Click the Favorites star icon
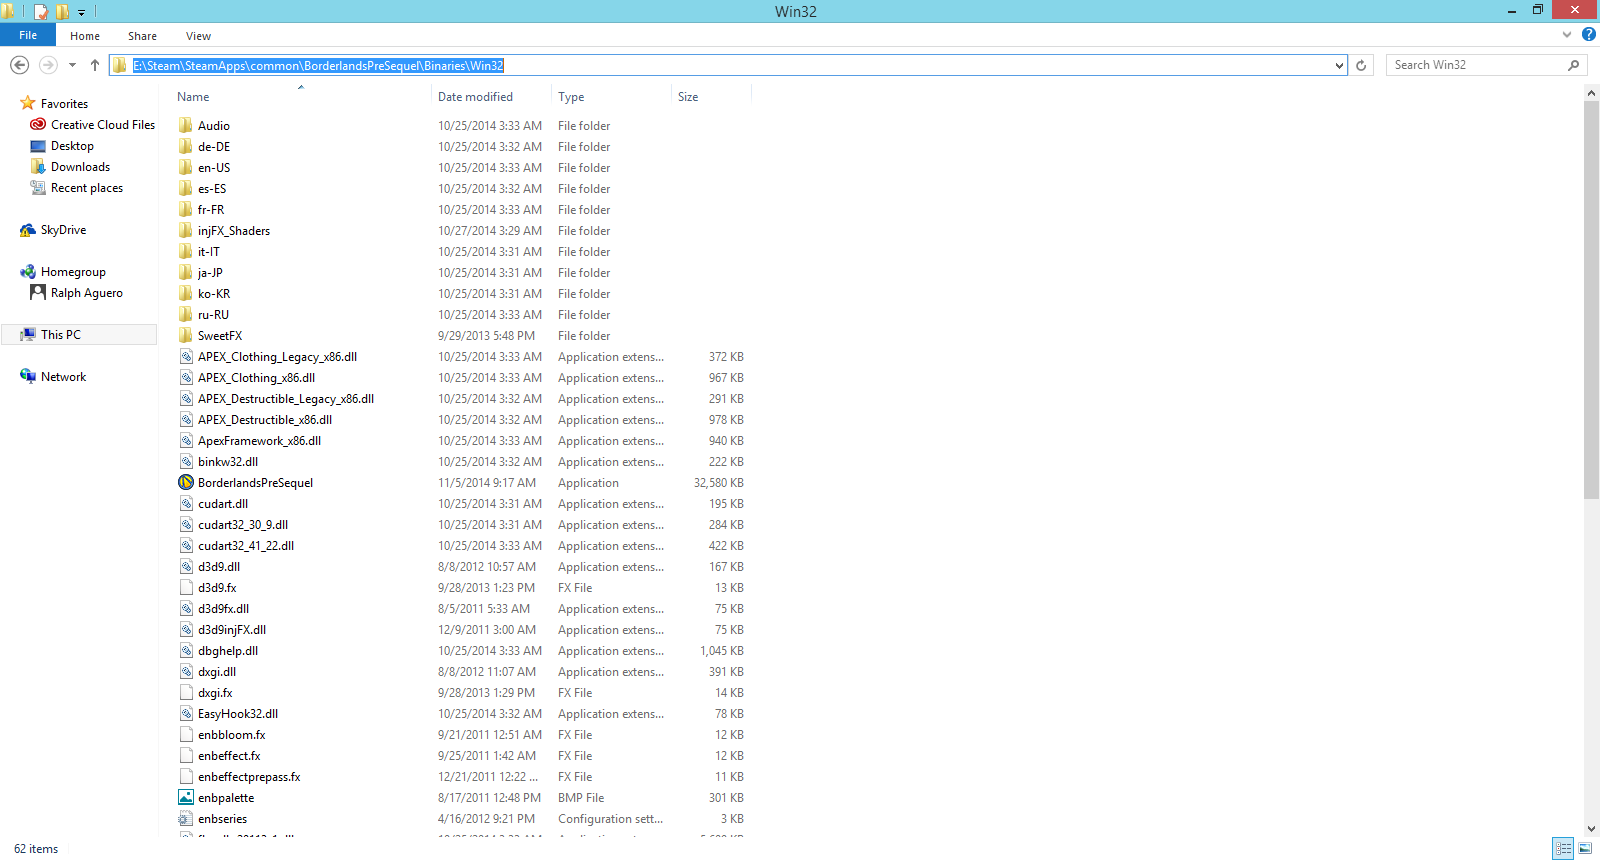The width and height of the screenshot is (1600, 860). [28, 103]
